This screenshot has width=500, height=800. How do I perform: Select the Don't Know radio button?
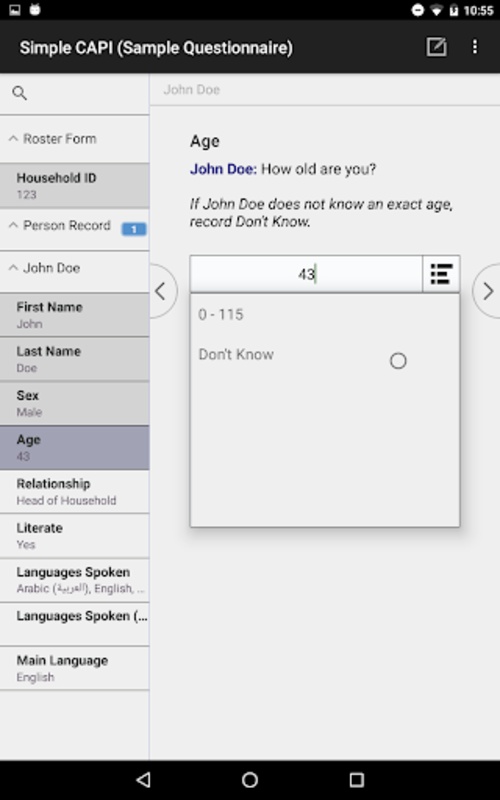click(398, 361)
